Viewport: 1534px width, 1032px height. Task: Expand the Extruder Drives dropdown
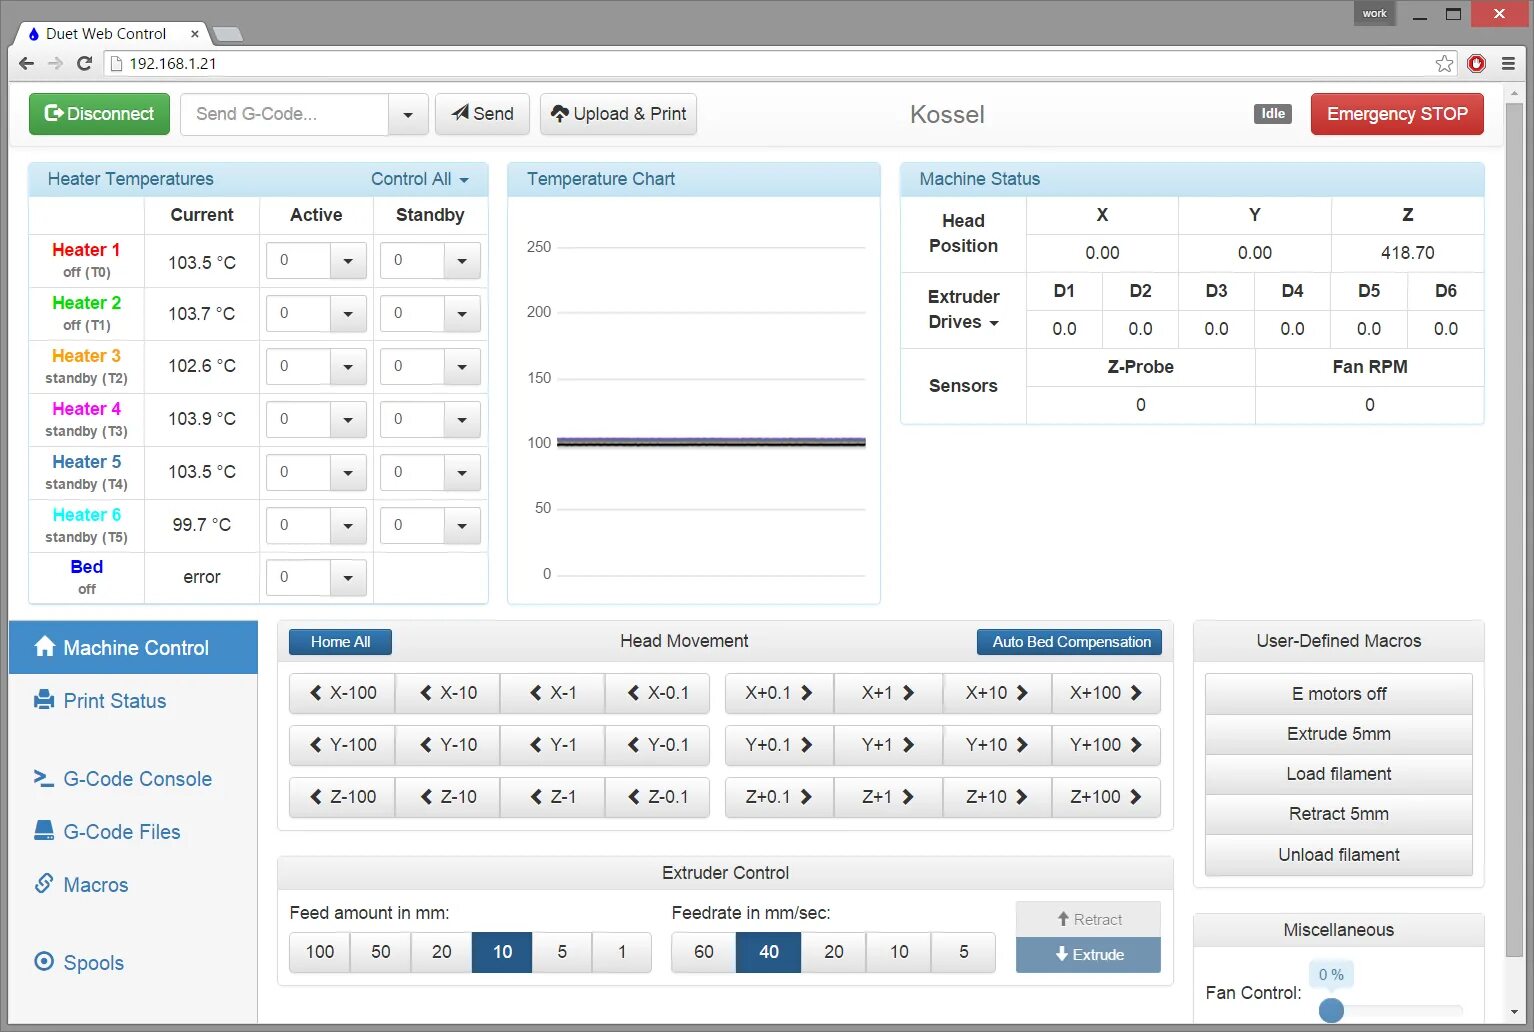[x=963, y=309]
